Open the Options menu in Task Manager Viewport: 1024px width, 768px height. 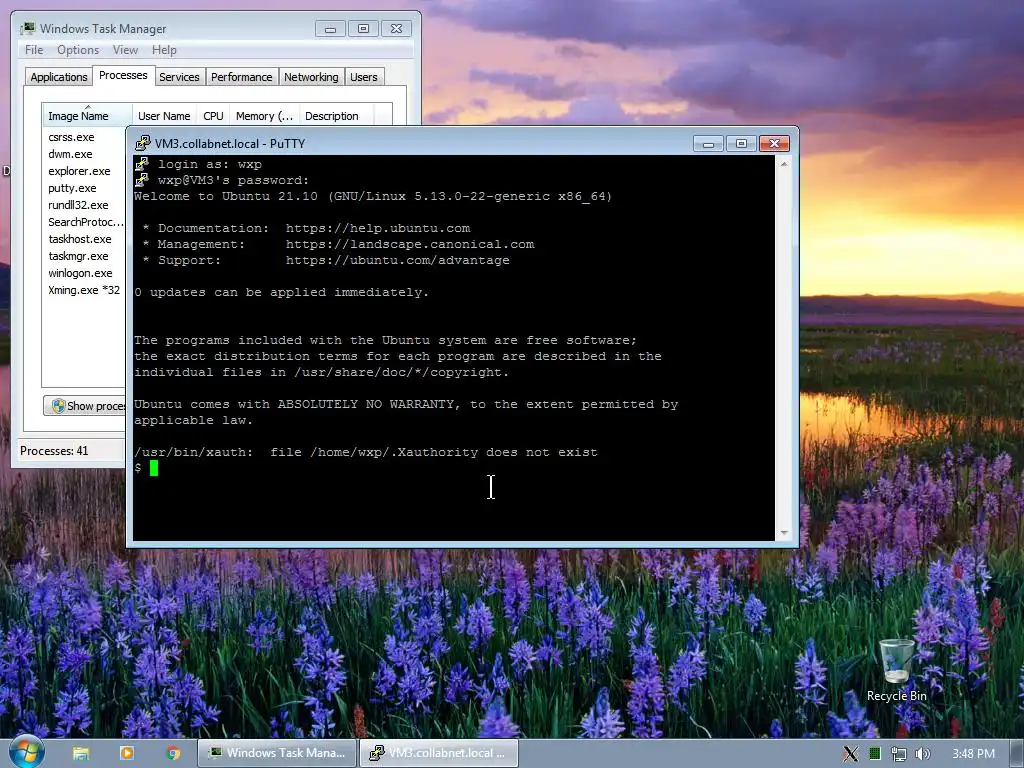click(x=78, y=50)
